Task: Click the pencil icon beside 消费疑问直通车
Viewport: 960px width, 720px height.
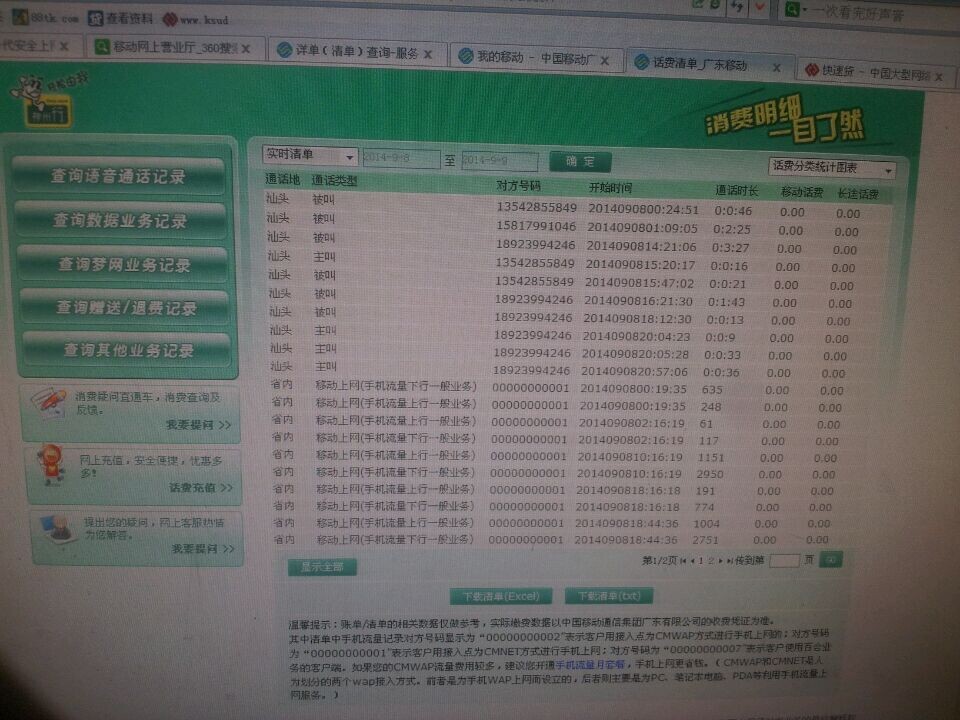Action: pos(50,403)
